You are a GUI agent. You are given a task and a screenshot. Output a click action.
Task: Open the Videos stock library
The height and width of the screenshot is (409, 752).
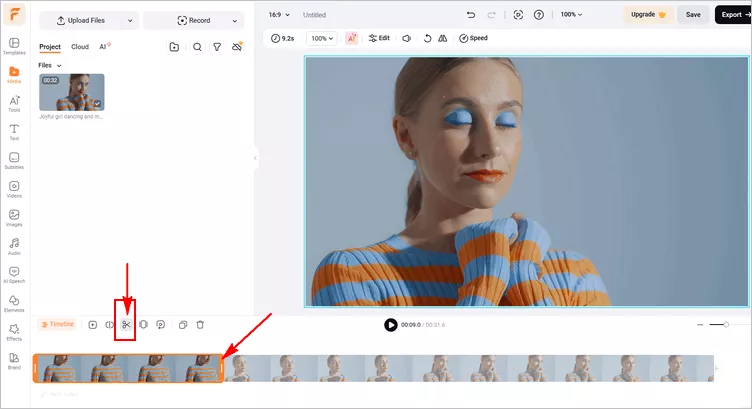[14, 189]
